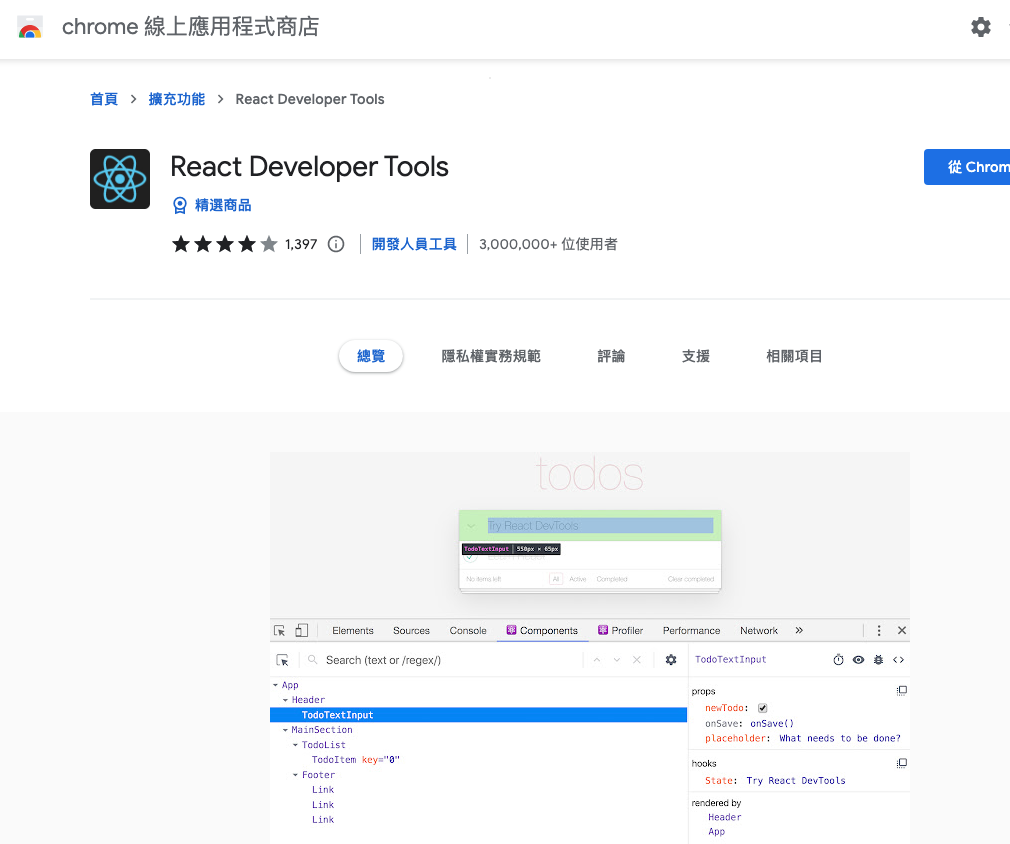Viewport: 1010px width, 844px height.
Task: Click the todos input in the preview
Action: pos(600,526)
